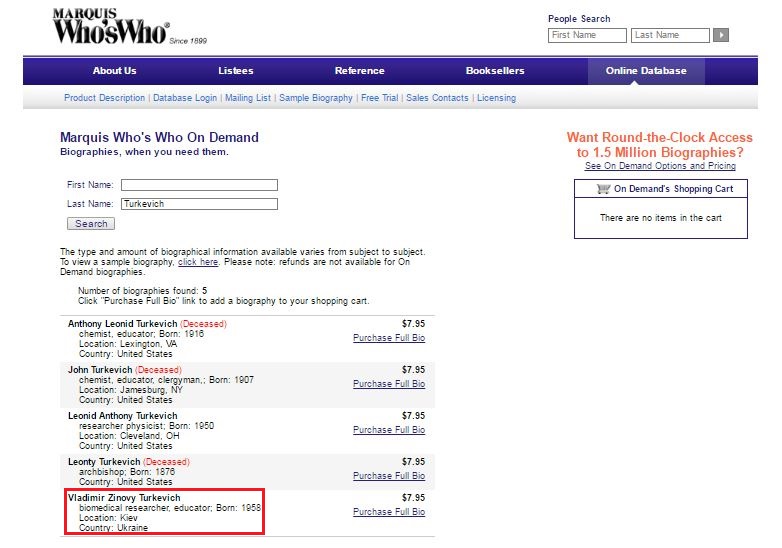The image size is (782, 548).
Task: Click the Product Description link
Action: click(104, 98)
